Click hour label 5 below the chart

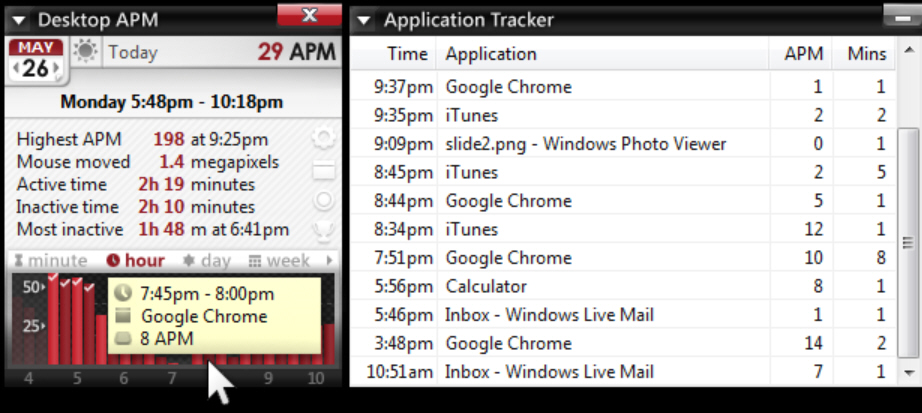(x=77, y=378)
